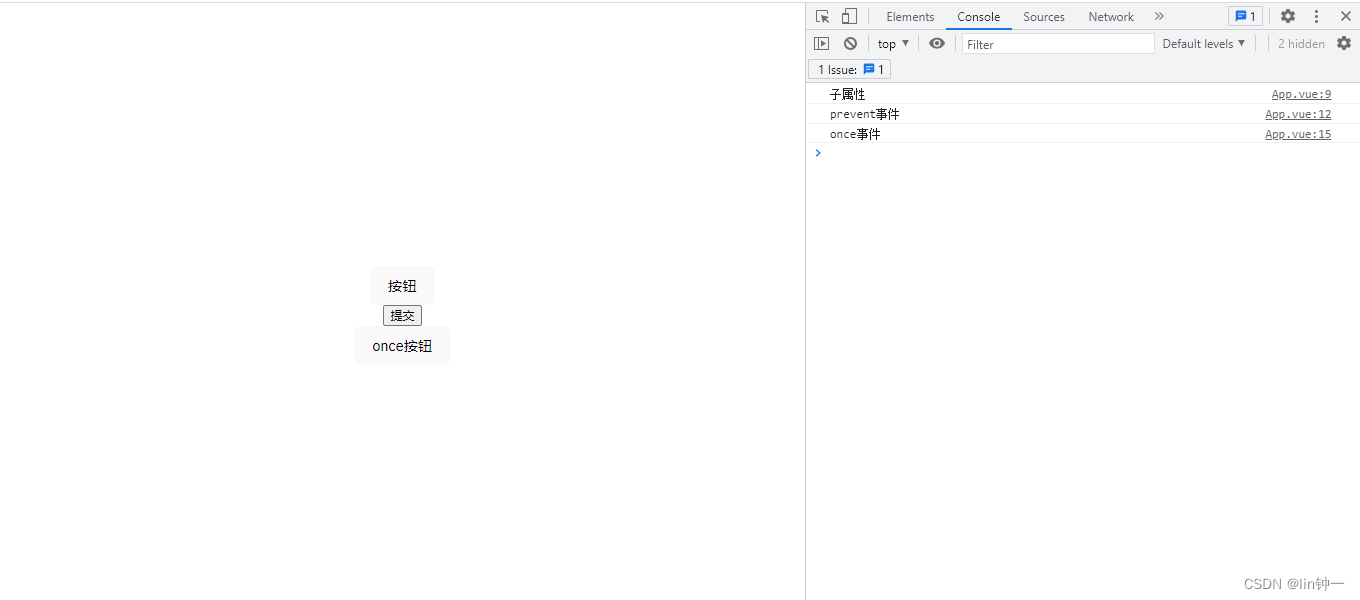Click the 1 Issue button
This screenshot has height=600, width=1360.
pyautogui.click(x=850, y=70)
